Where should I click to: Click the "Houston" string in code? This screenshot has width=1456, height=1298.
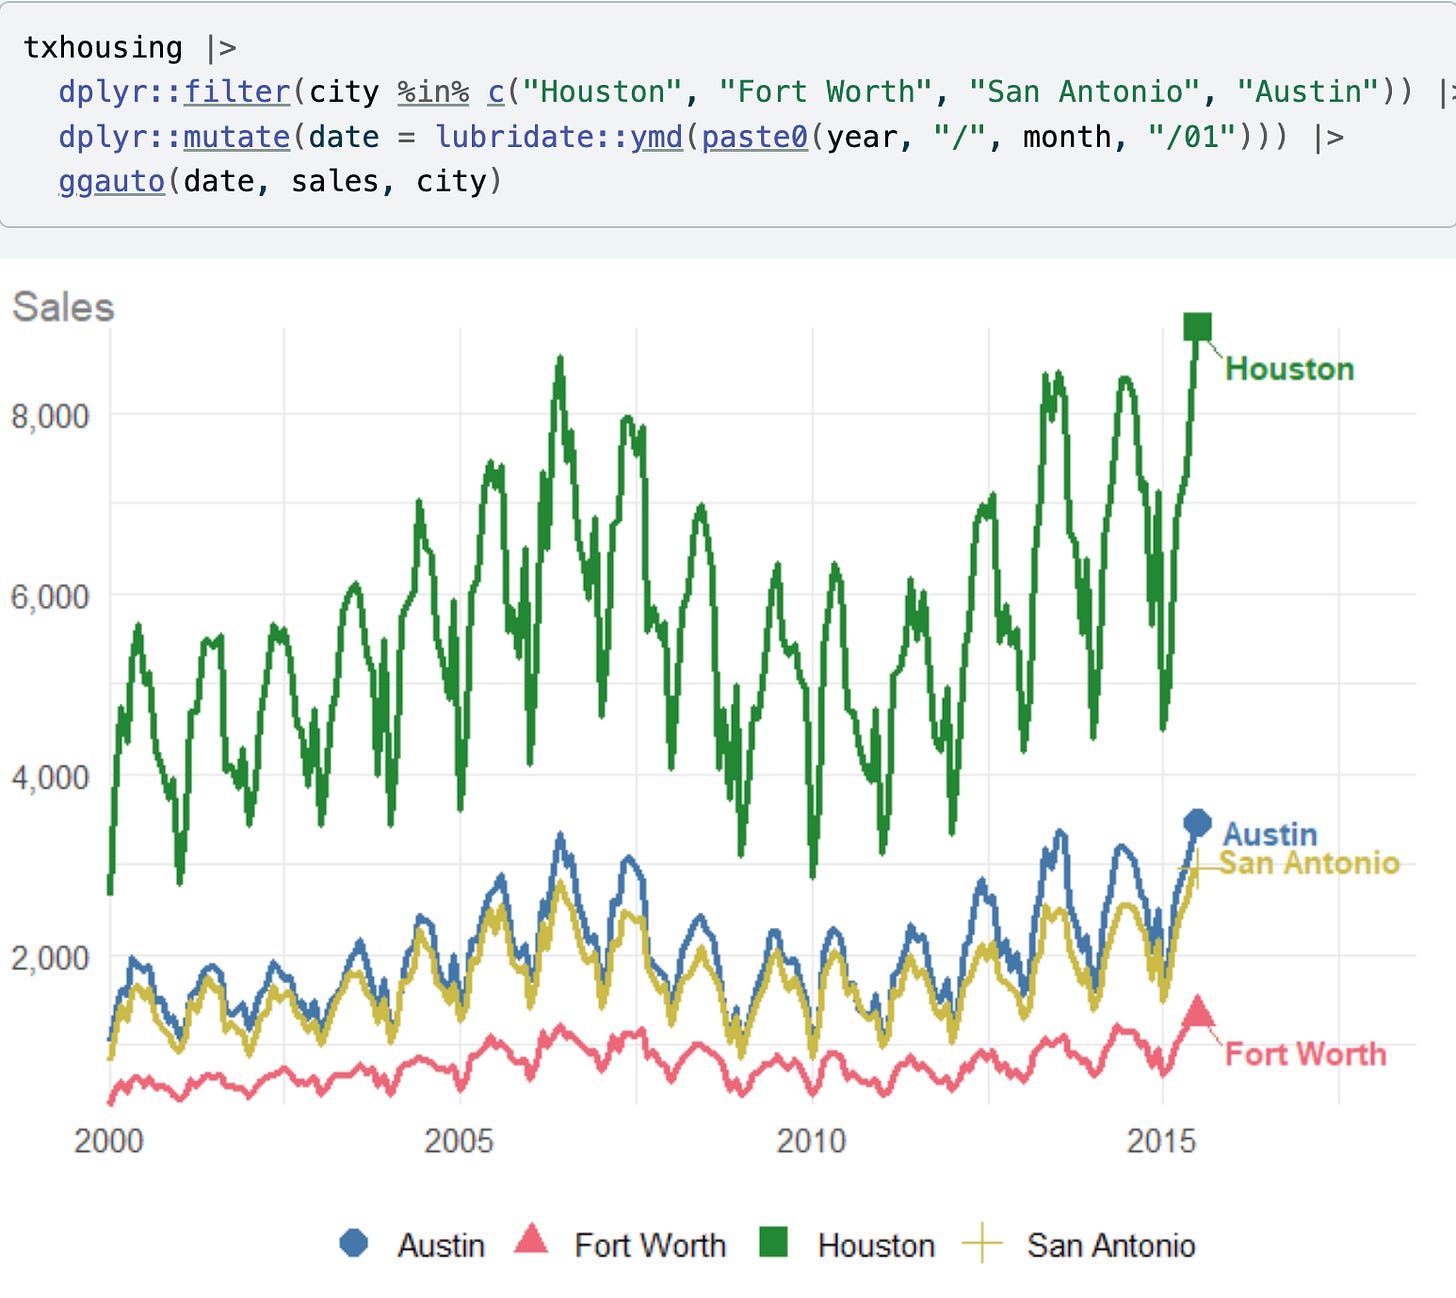[x=603, y=92]
